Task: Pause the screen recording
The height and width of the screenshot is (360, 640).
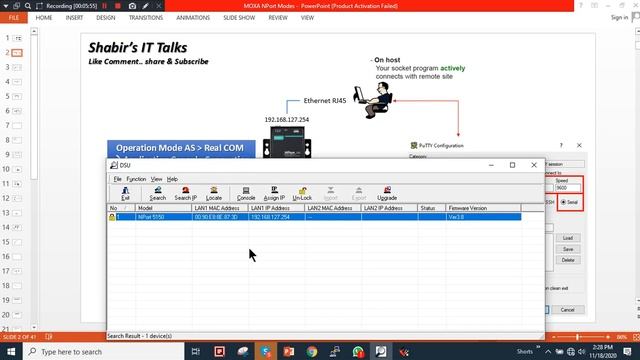Action: (x=104, y=6)
